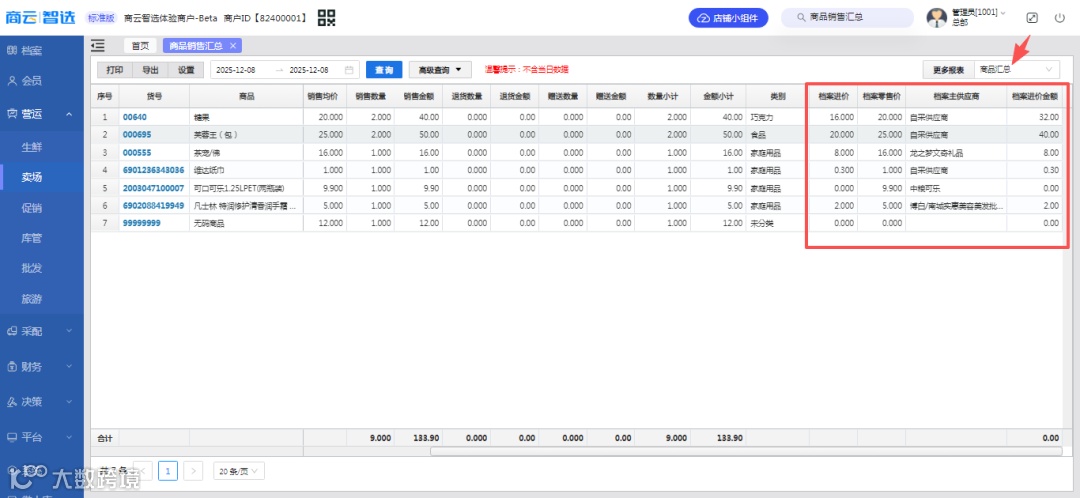Click the category cell 巧克力
Screen dimensions: 1080x498
(777, 117)
